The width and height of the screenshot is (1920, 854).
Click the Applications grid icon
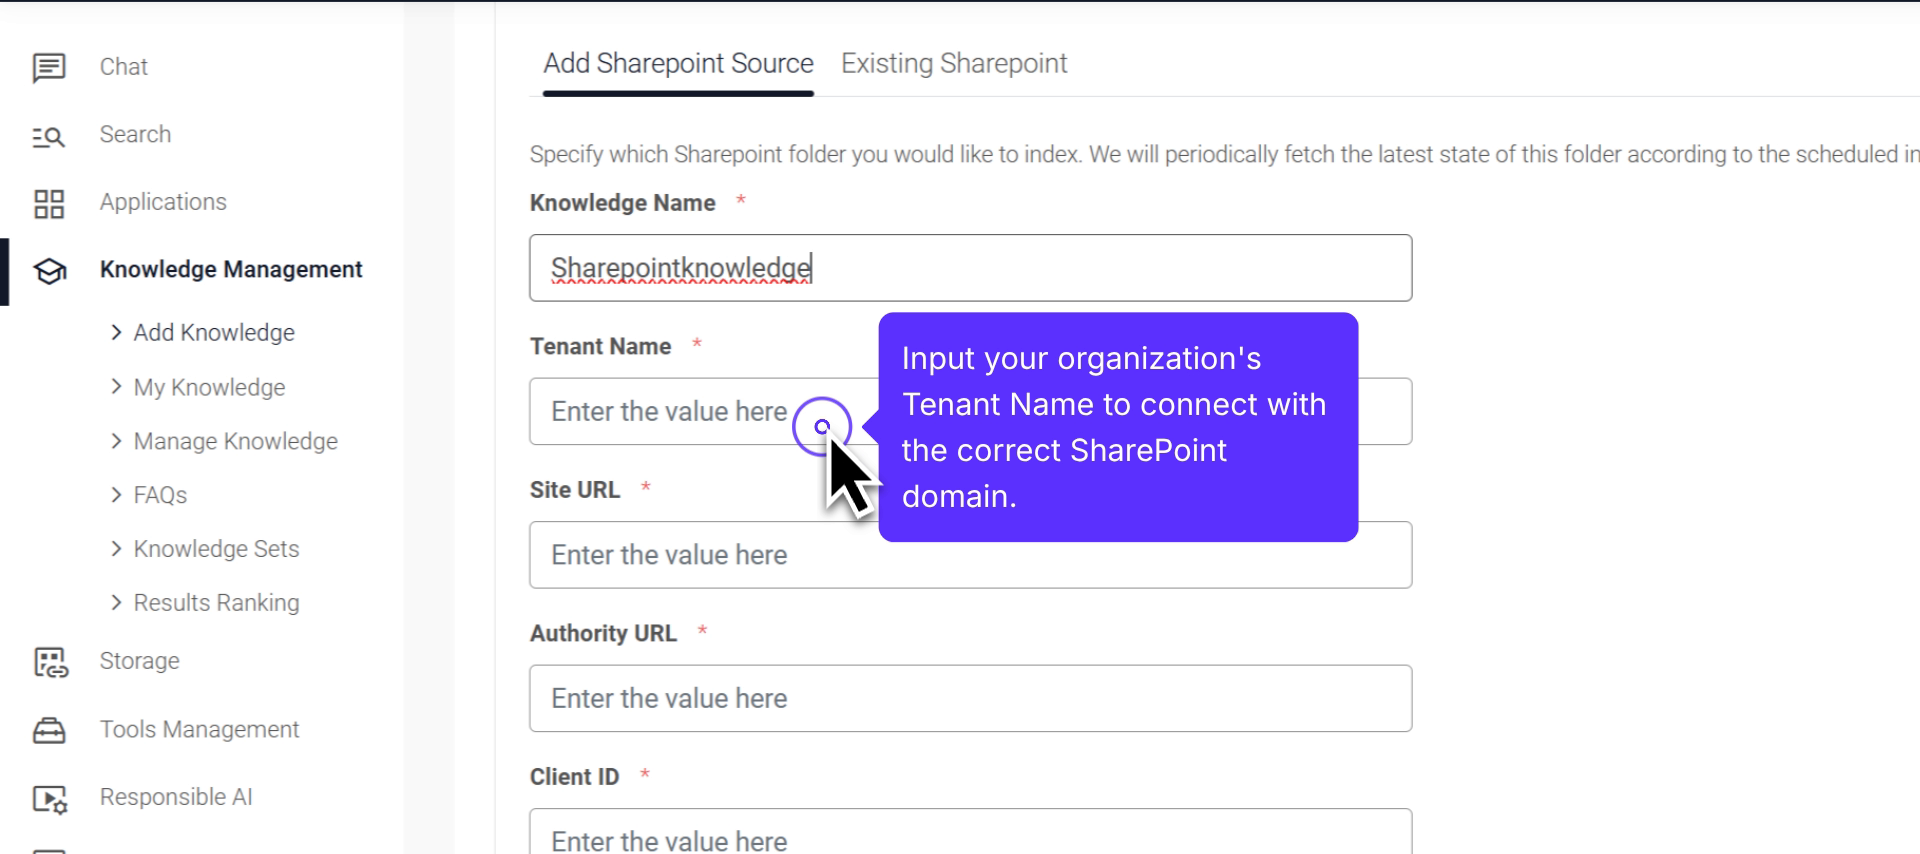point(49,203)
